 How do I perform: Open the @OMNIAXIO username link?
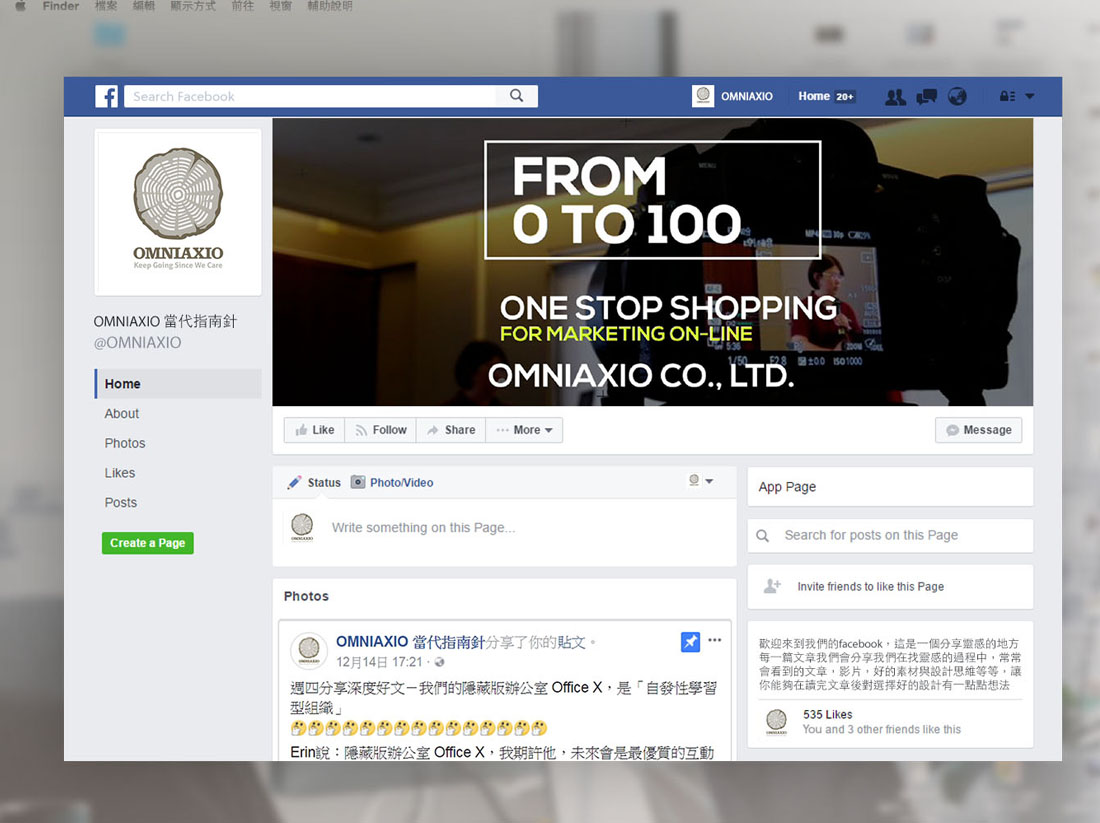coord(138,342)
